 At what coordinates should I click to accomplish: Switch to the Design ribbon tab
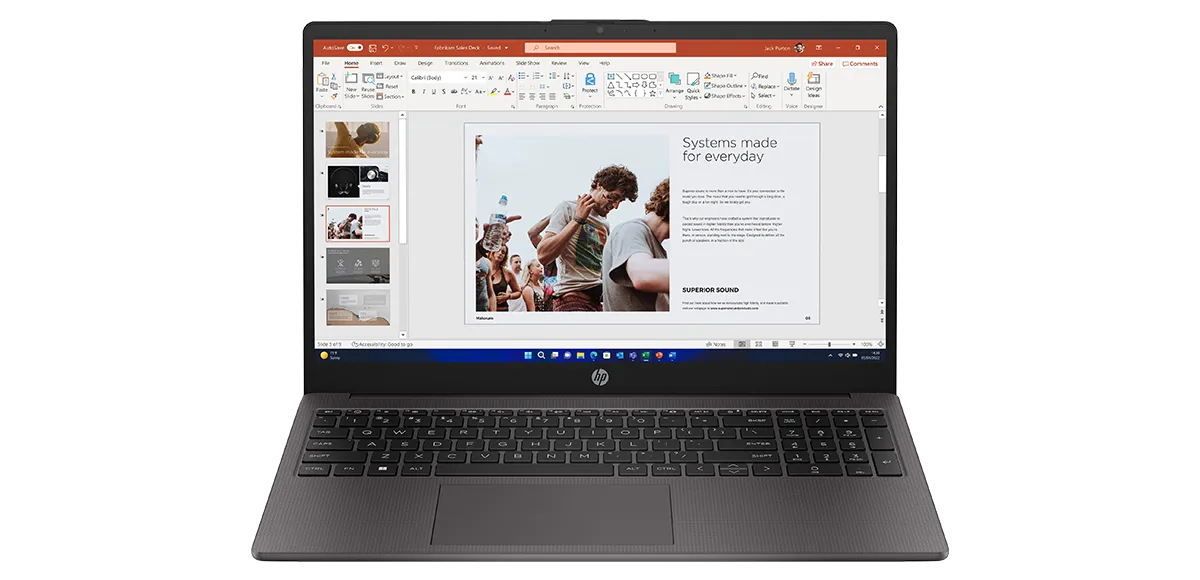(425, 63)
